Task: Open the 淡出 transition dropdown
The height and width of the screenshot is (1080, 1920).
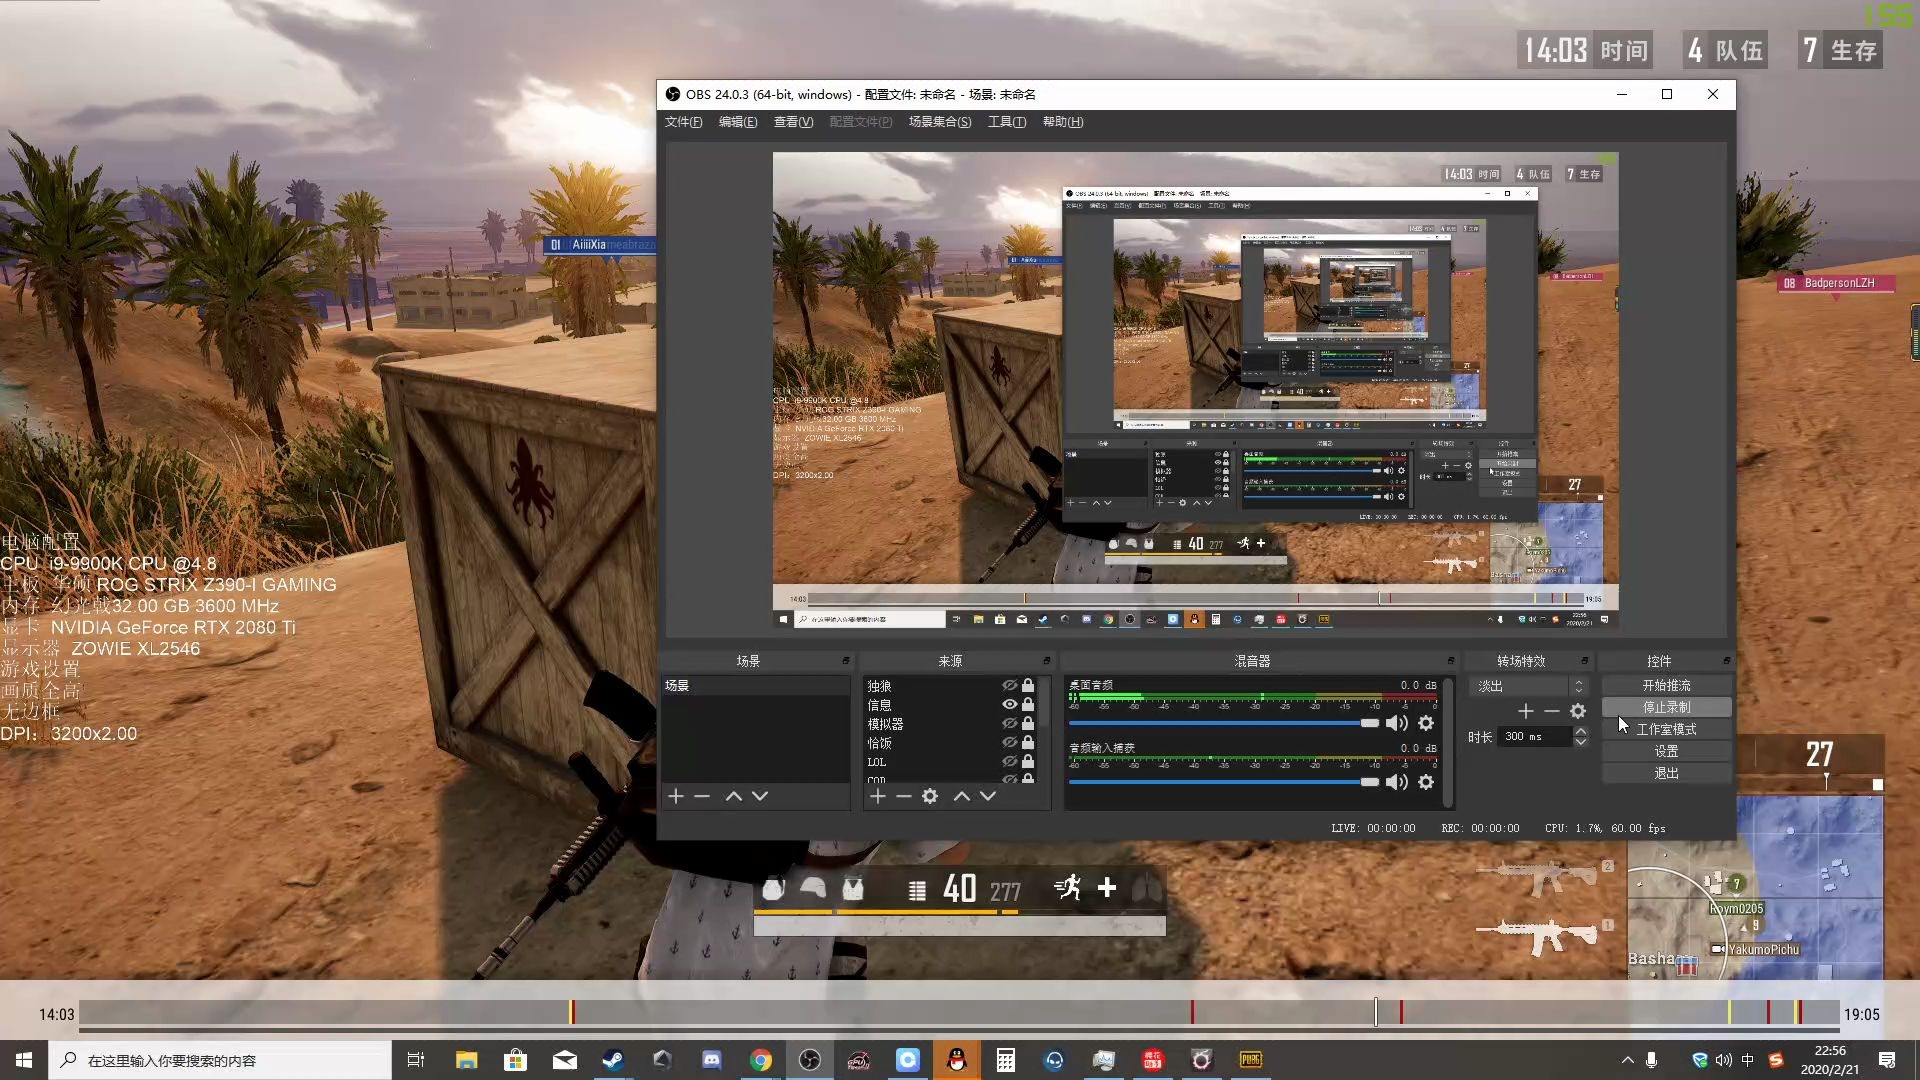Action: (1529, 686)
